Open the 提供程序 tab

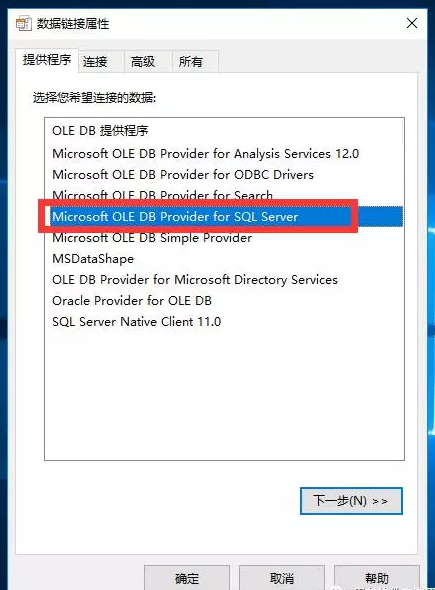[x=47, y=60]
